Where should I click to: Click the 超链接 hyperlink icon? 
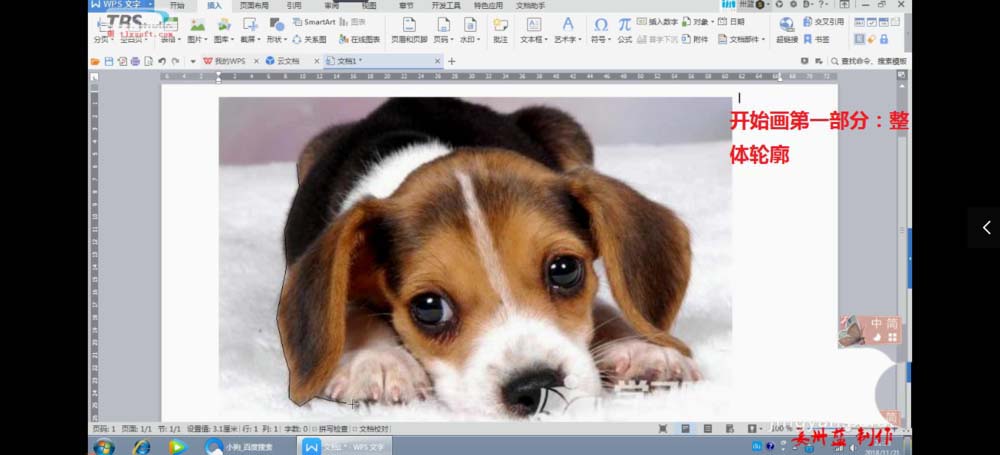[786, 25]
